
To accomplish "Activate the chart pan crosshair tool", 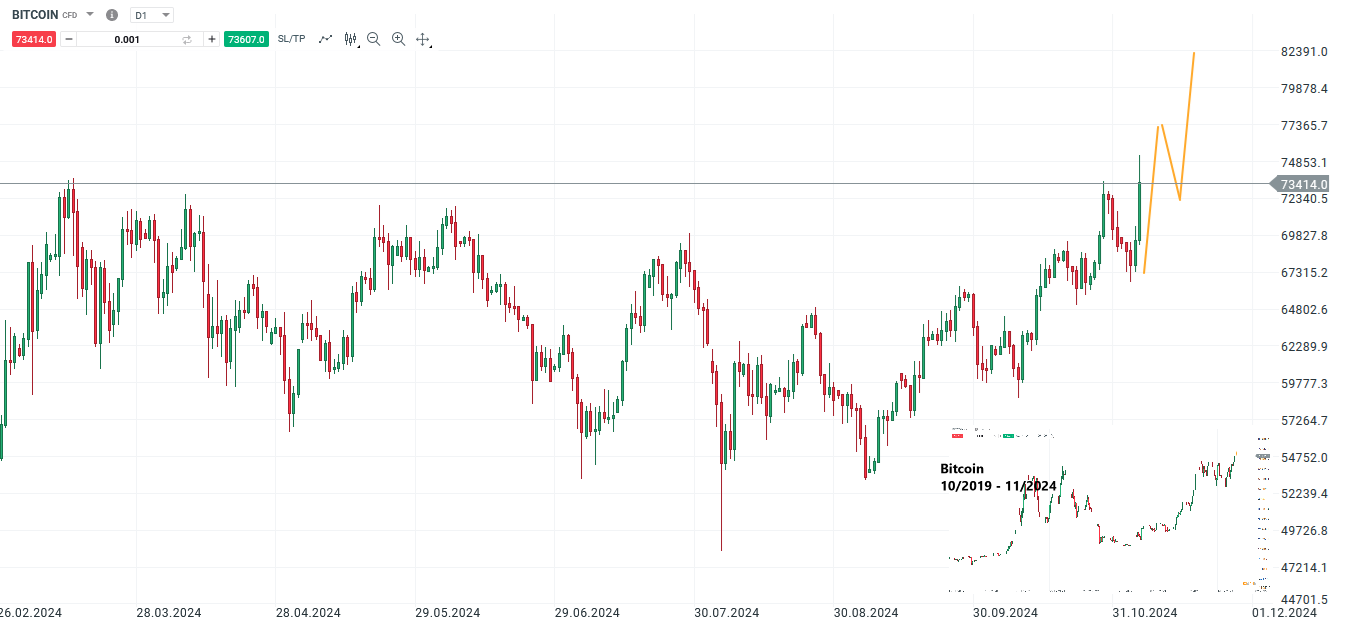I will tap(422, 38).
